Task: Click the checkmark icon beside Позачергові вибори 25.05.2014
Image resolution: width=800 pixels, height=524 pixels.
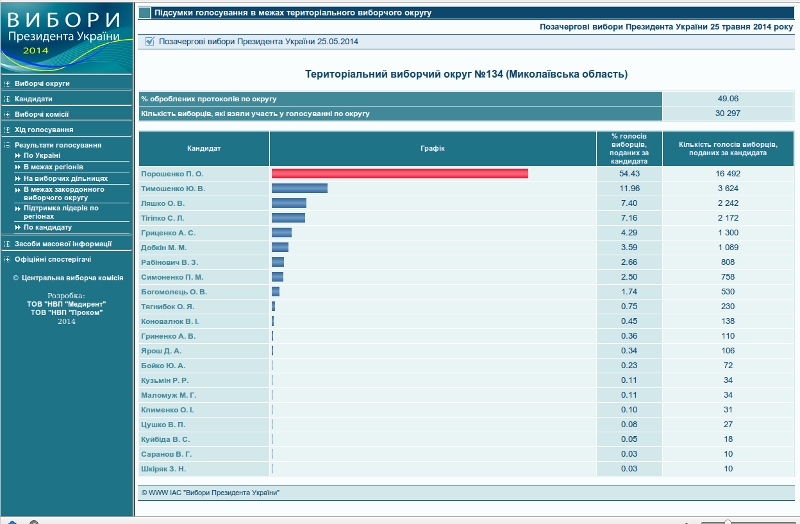Action: click(x=149, y=41)
